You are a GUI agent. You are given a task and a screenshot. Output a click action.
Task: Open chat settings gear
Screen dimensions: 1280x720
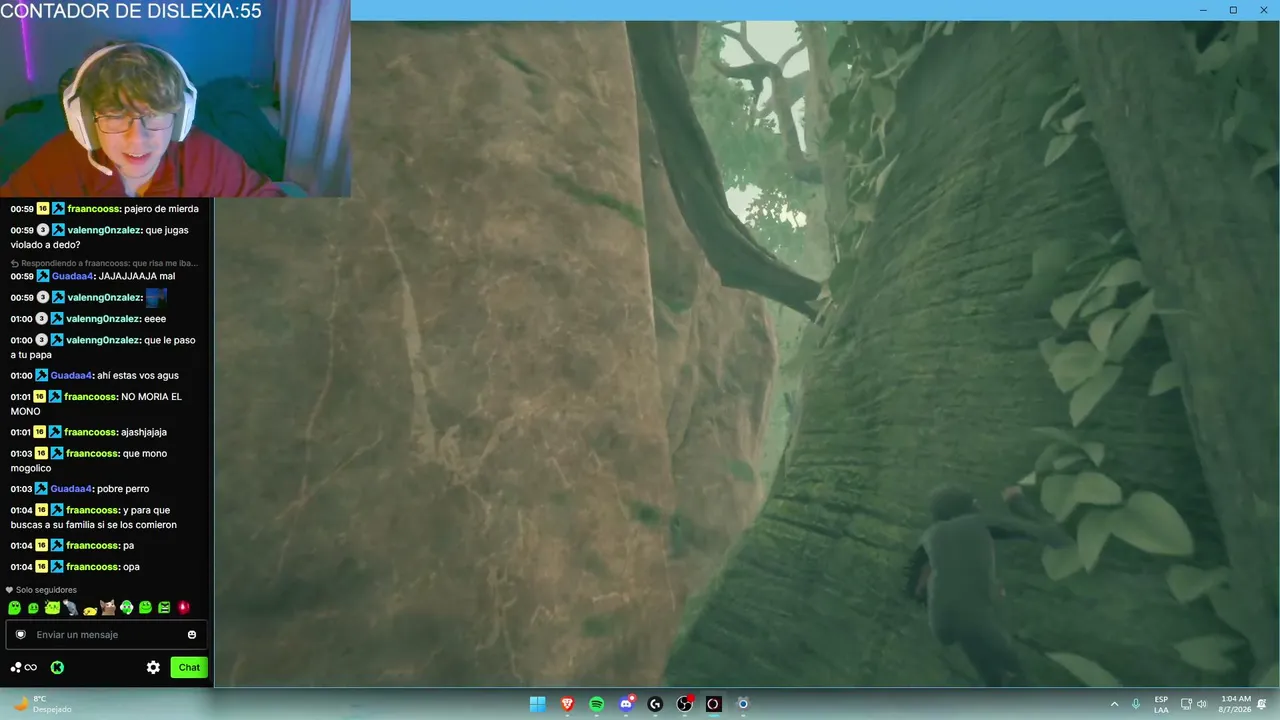(x=153, y=667)
